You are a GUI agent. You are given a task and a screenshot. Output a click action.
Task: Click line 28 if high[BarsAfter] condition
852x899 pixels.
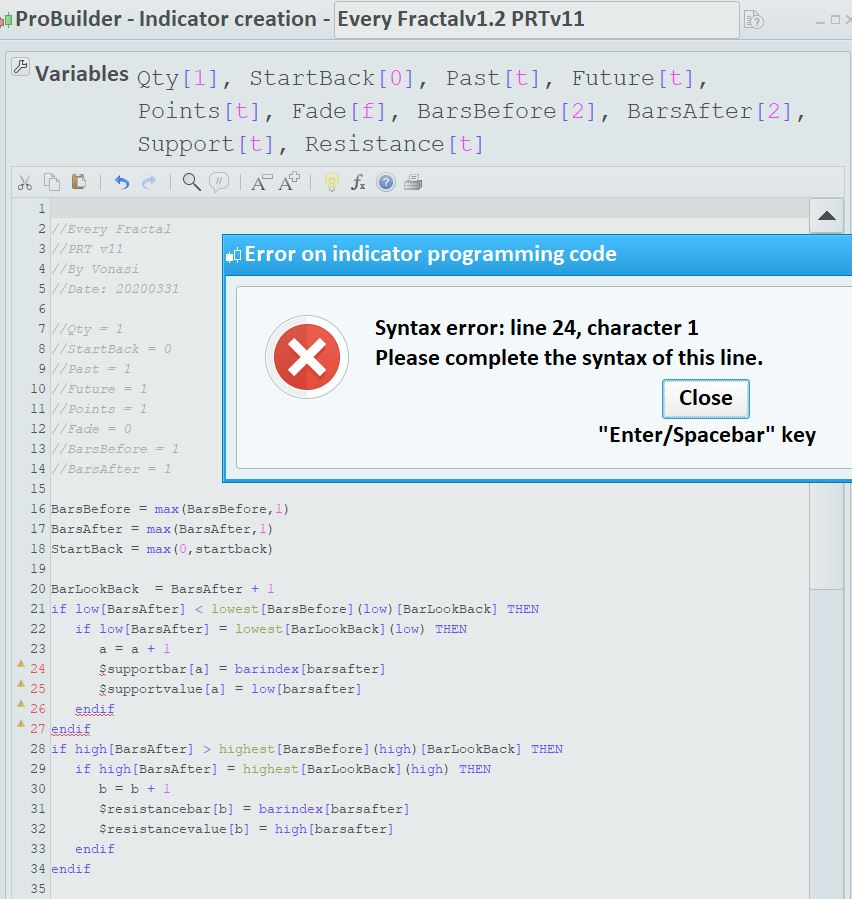click(307, 749)
